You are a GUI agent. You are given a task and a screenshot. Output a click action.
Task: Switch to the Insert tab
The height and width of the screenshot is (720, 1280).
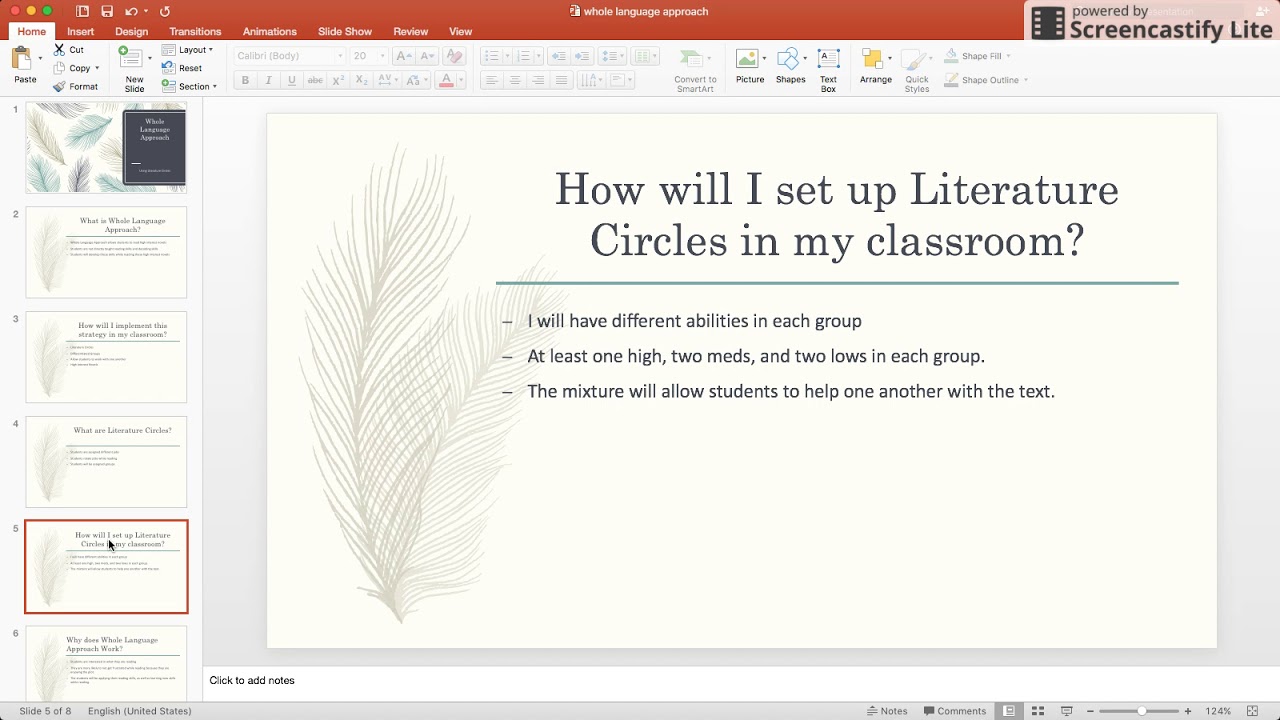pos(81,31)
